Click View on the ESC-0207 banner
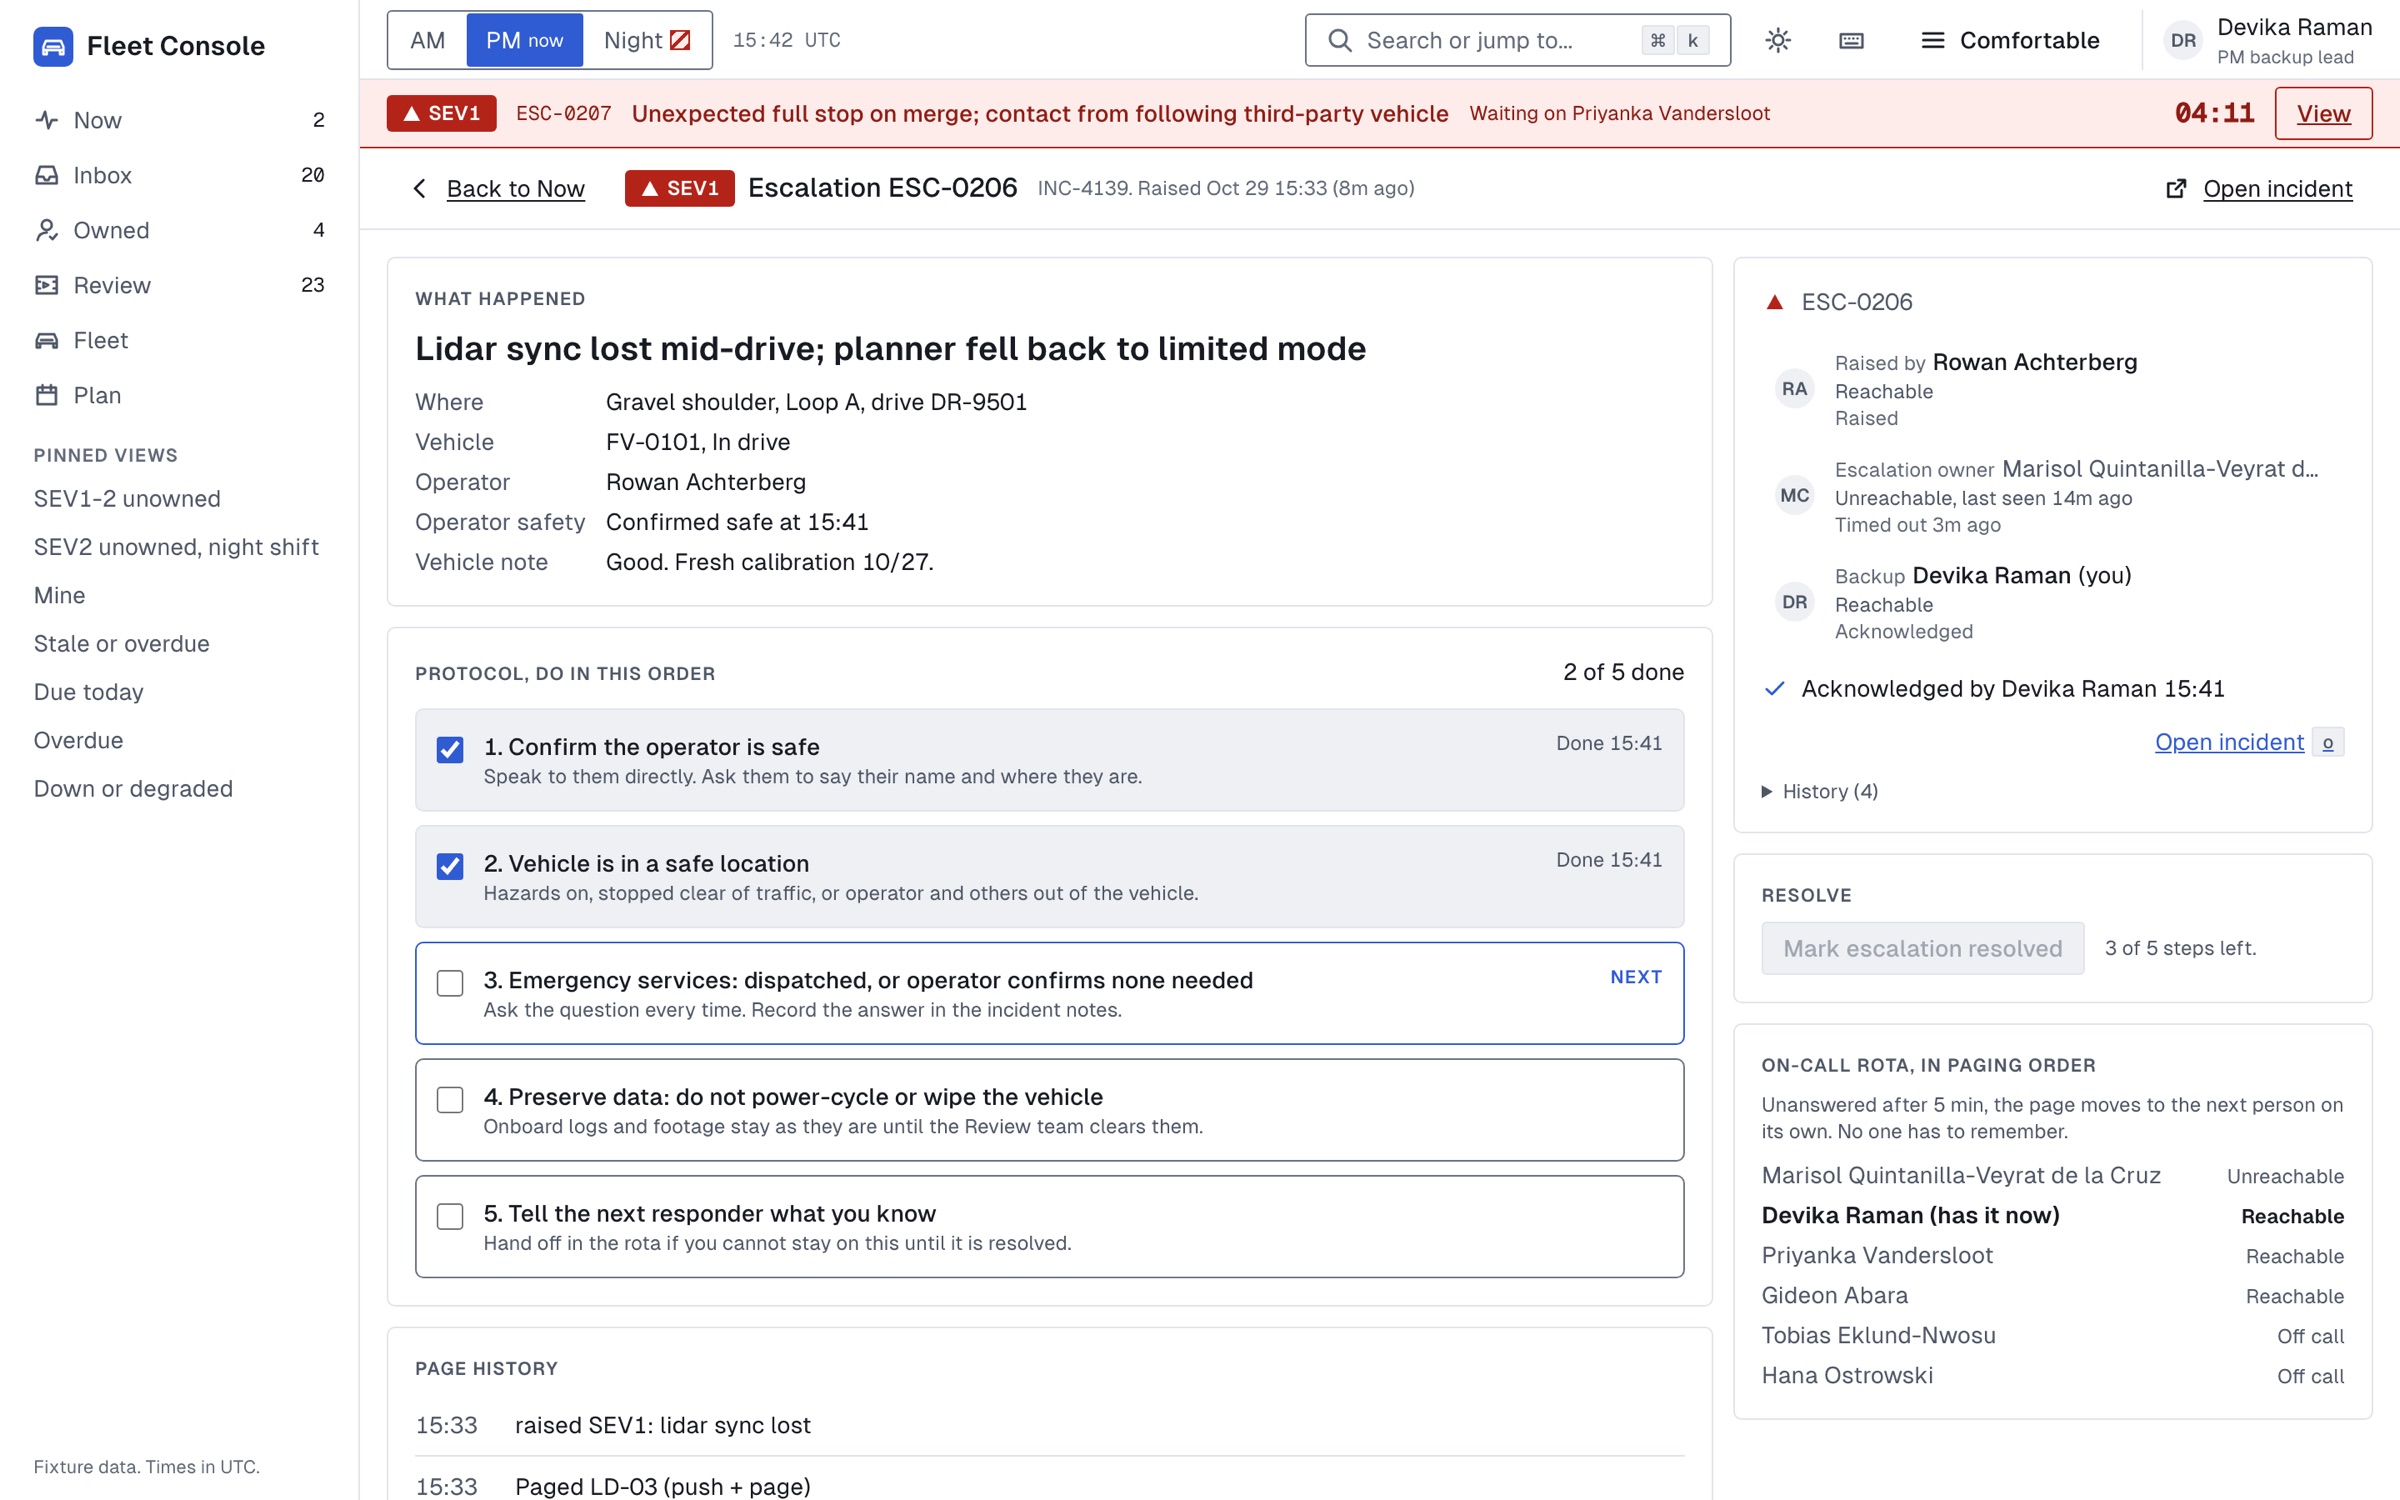The image size is (2400, 1500). [x=2322, y=113]
